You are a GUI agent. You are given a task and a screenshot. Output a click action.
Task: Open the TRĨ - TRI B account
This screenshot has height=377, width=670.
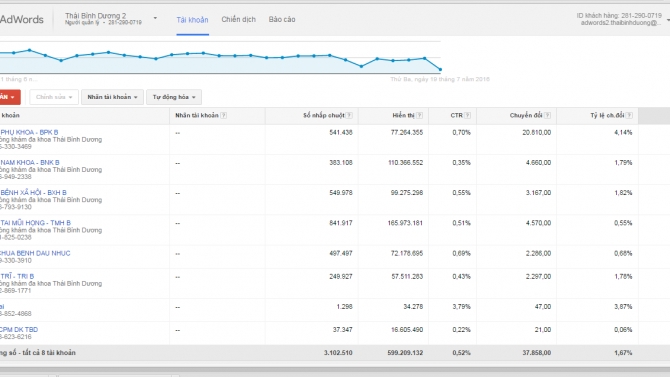pos(17,276)
